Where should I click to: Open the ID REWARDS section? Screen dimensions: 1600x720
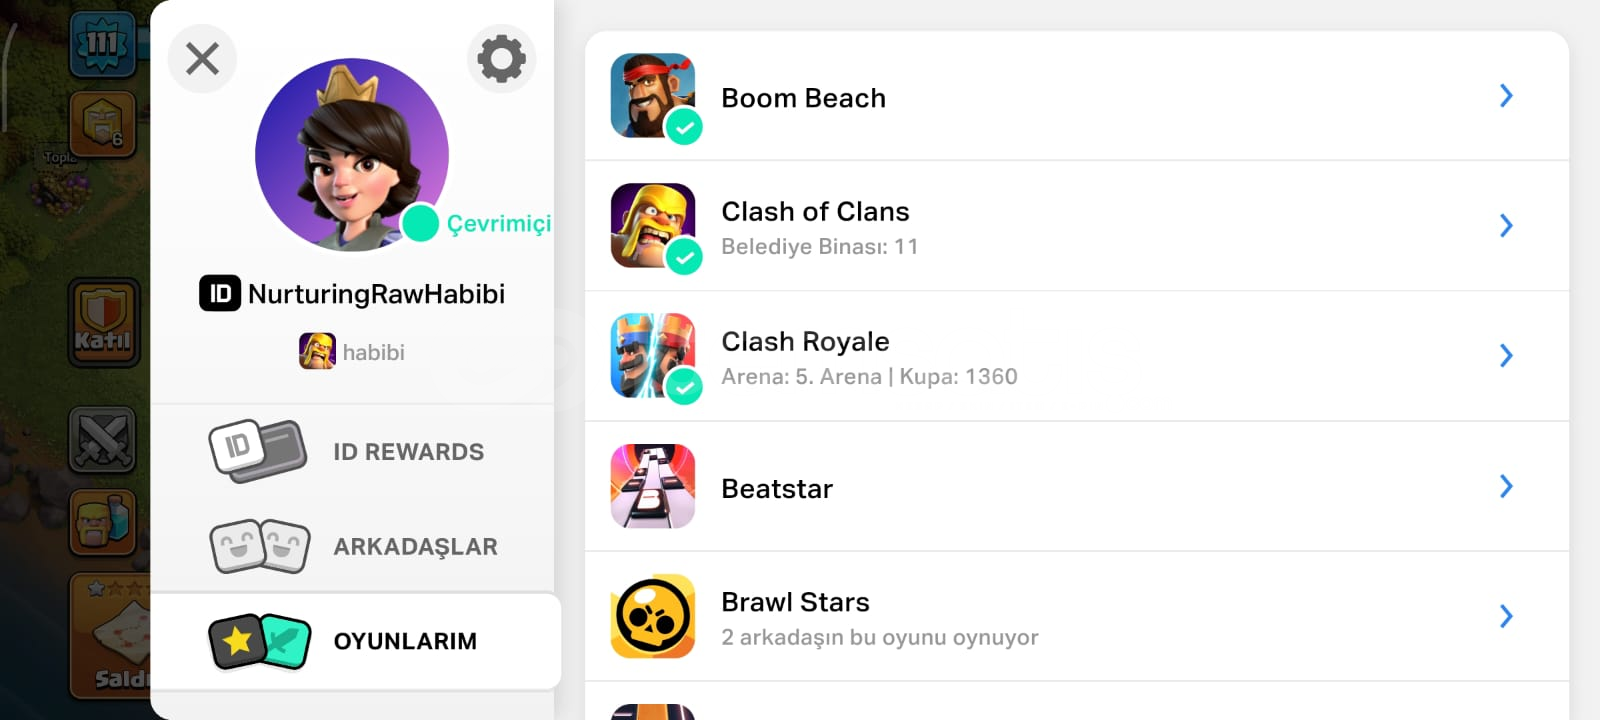408,452
